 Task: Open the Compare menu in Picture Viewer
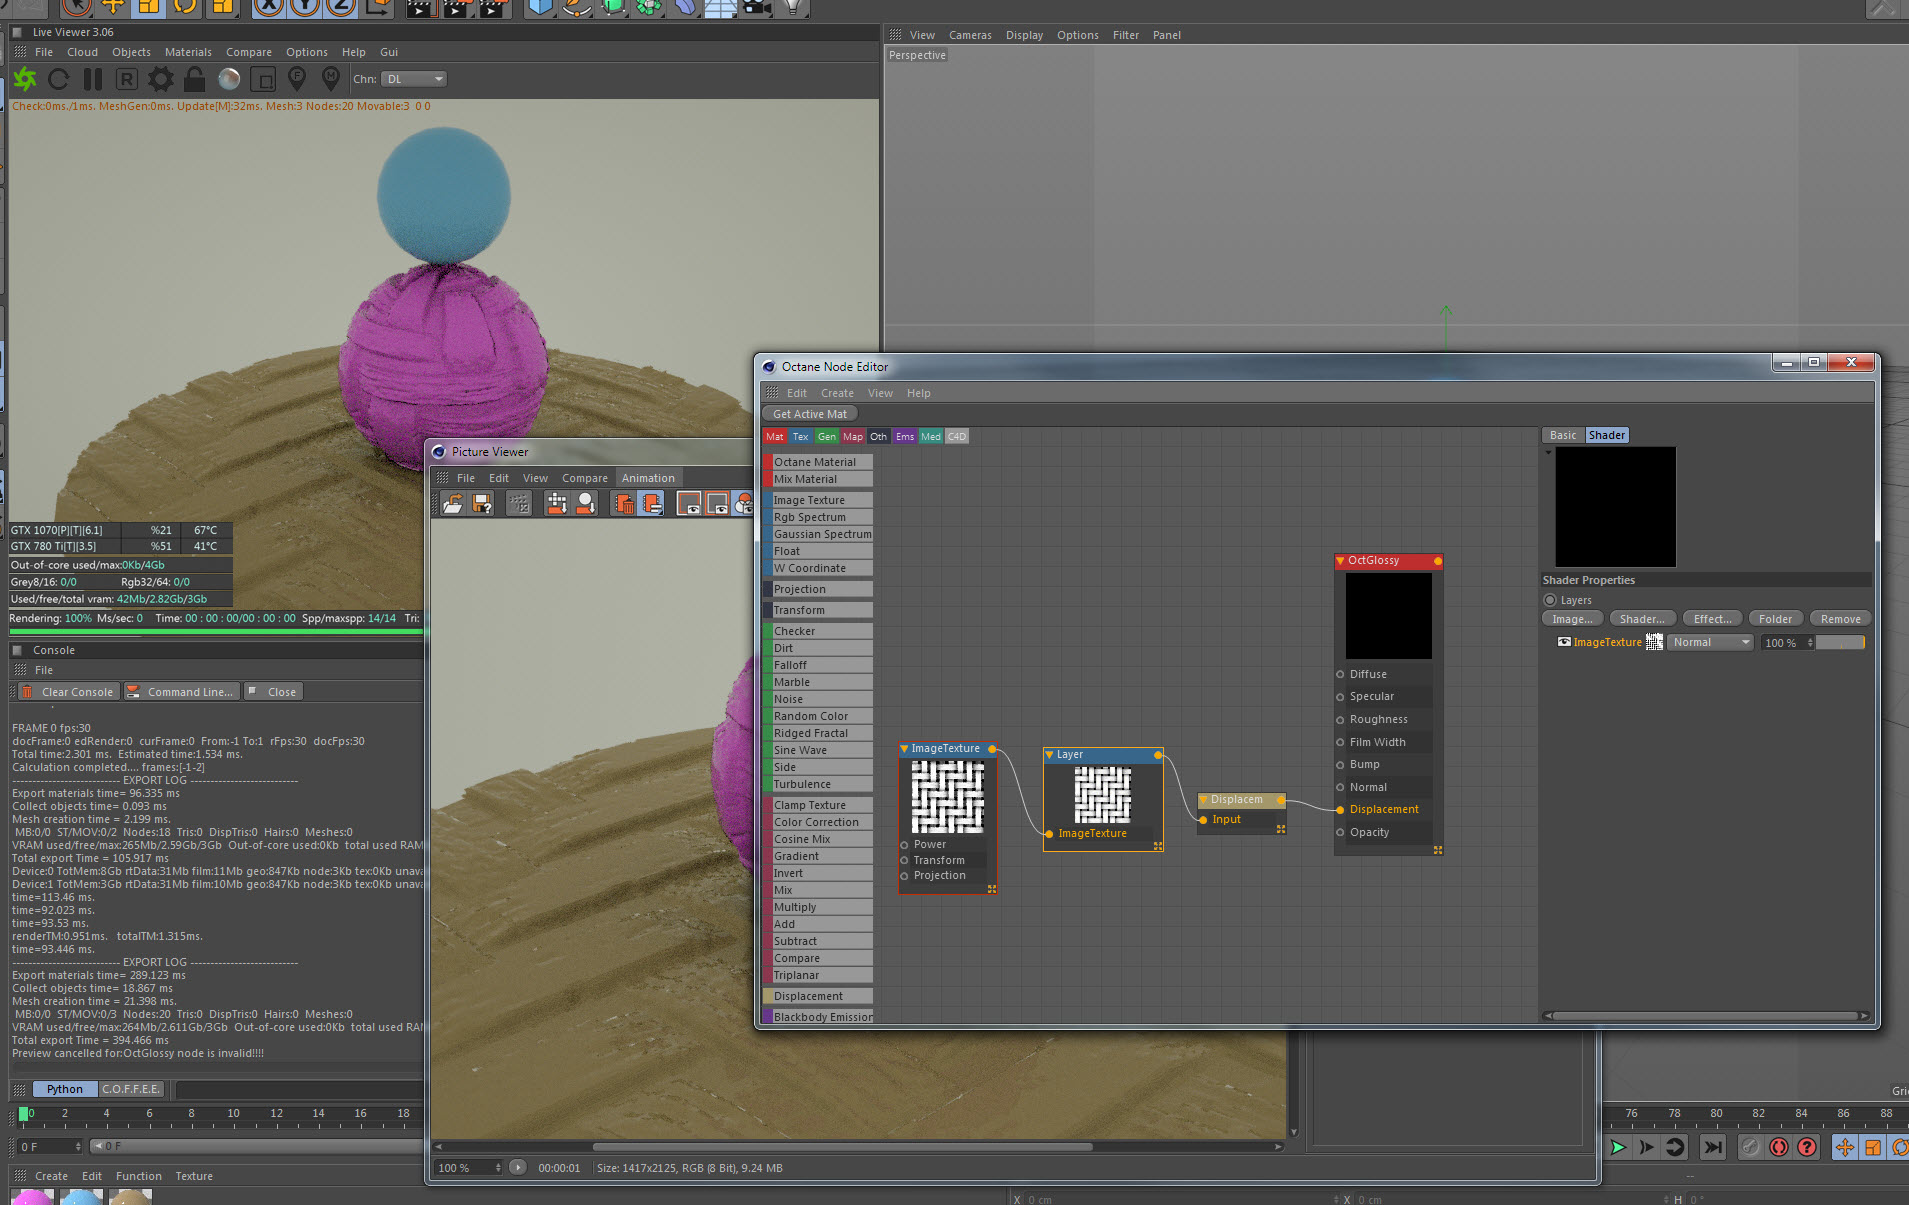[x=585, y=478]
